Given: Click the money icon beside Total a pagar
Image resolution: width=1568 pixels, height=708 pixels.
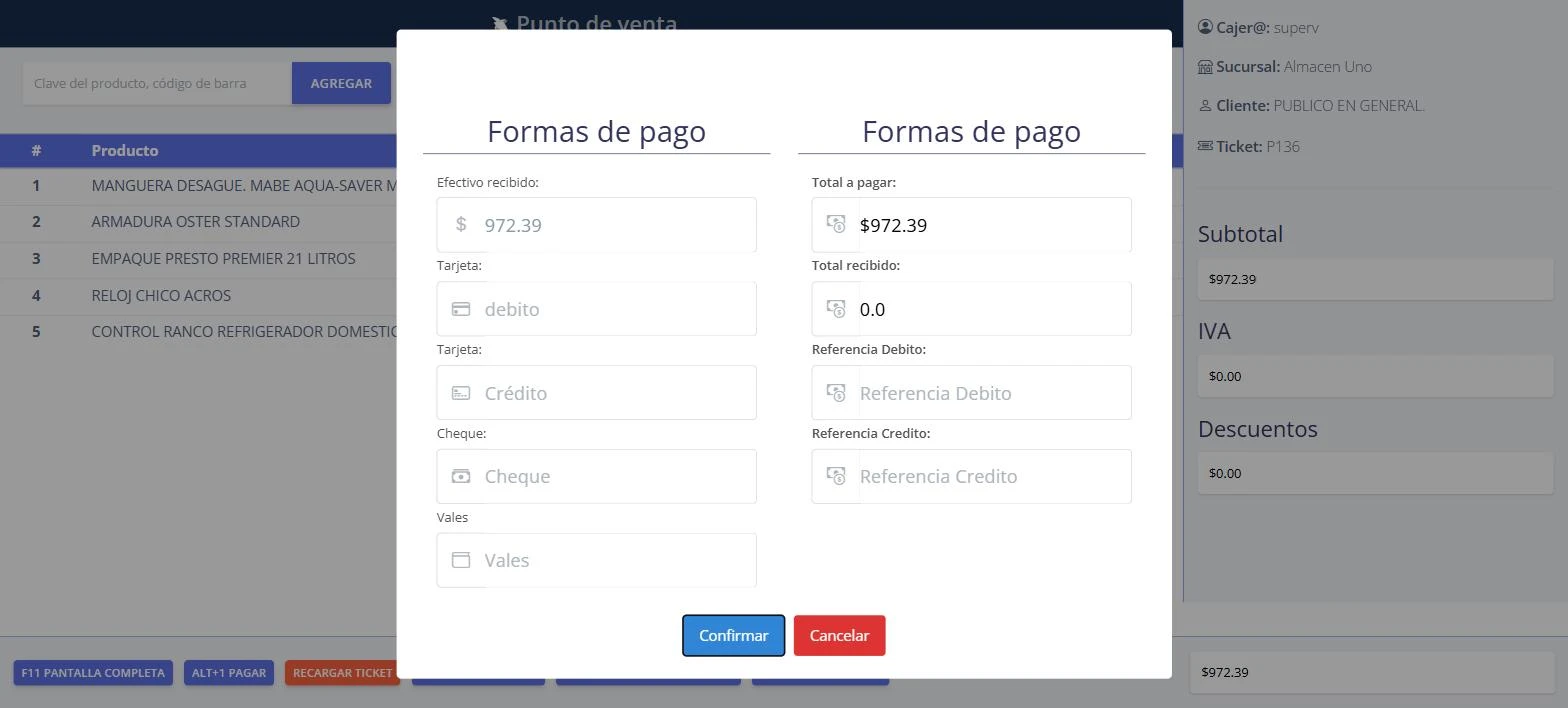Looking at the screenshot, I should (x=836, y=224).
